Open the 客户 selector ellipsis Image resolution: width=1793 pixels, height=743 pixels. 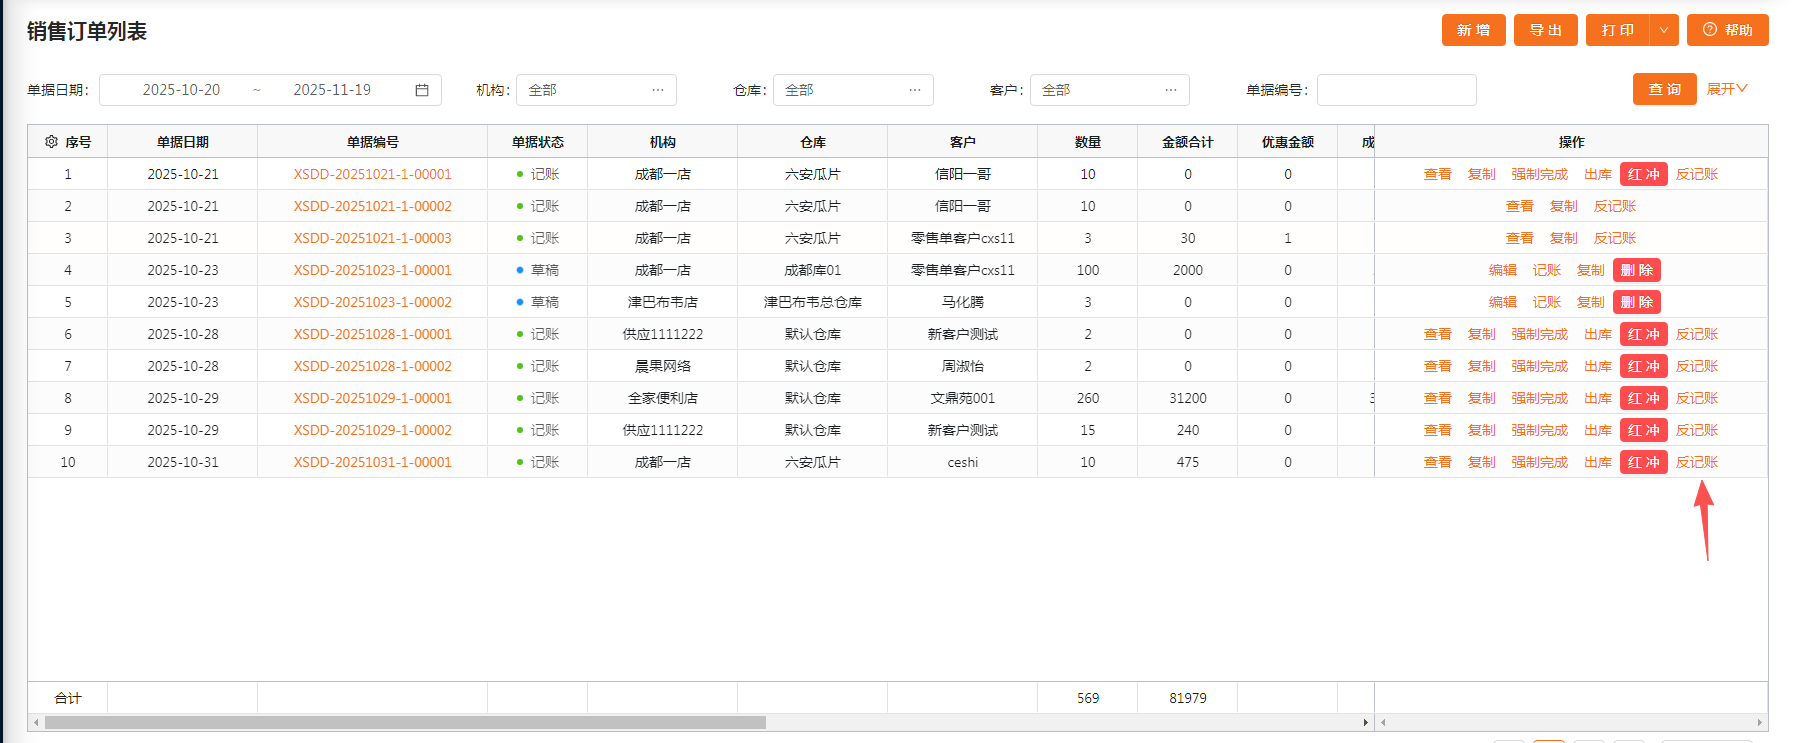1171,90
